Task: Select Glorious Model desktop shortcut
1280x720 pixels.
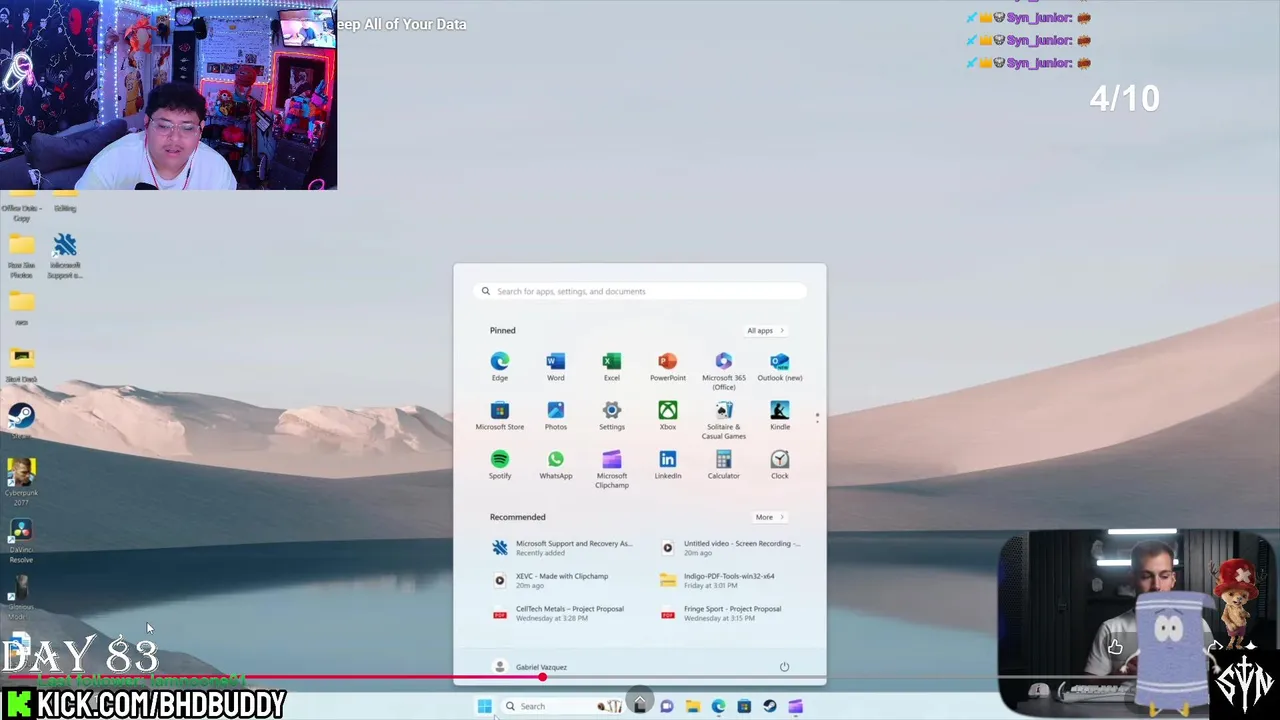Action: (21, 598)
